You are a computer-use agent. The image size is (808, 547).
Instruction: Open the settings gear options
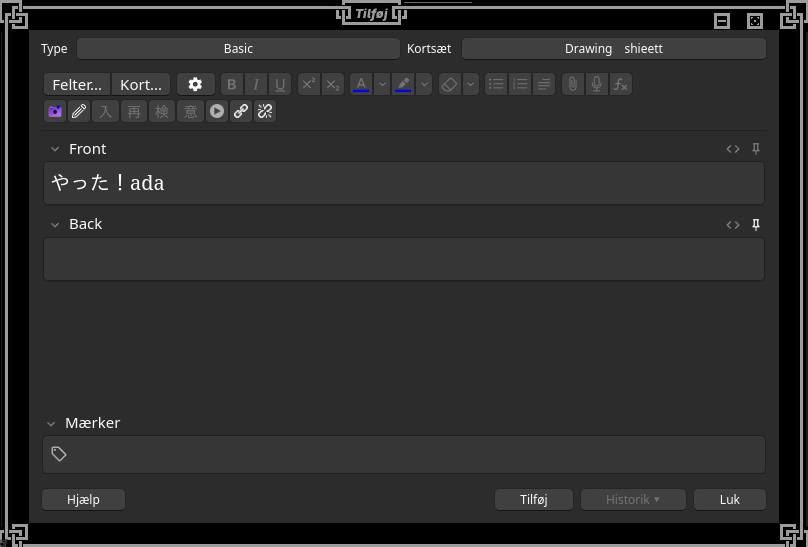click(195, 84)
